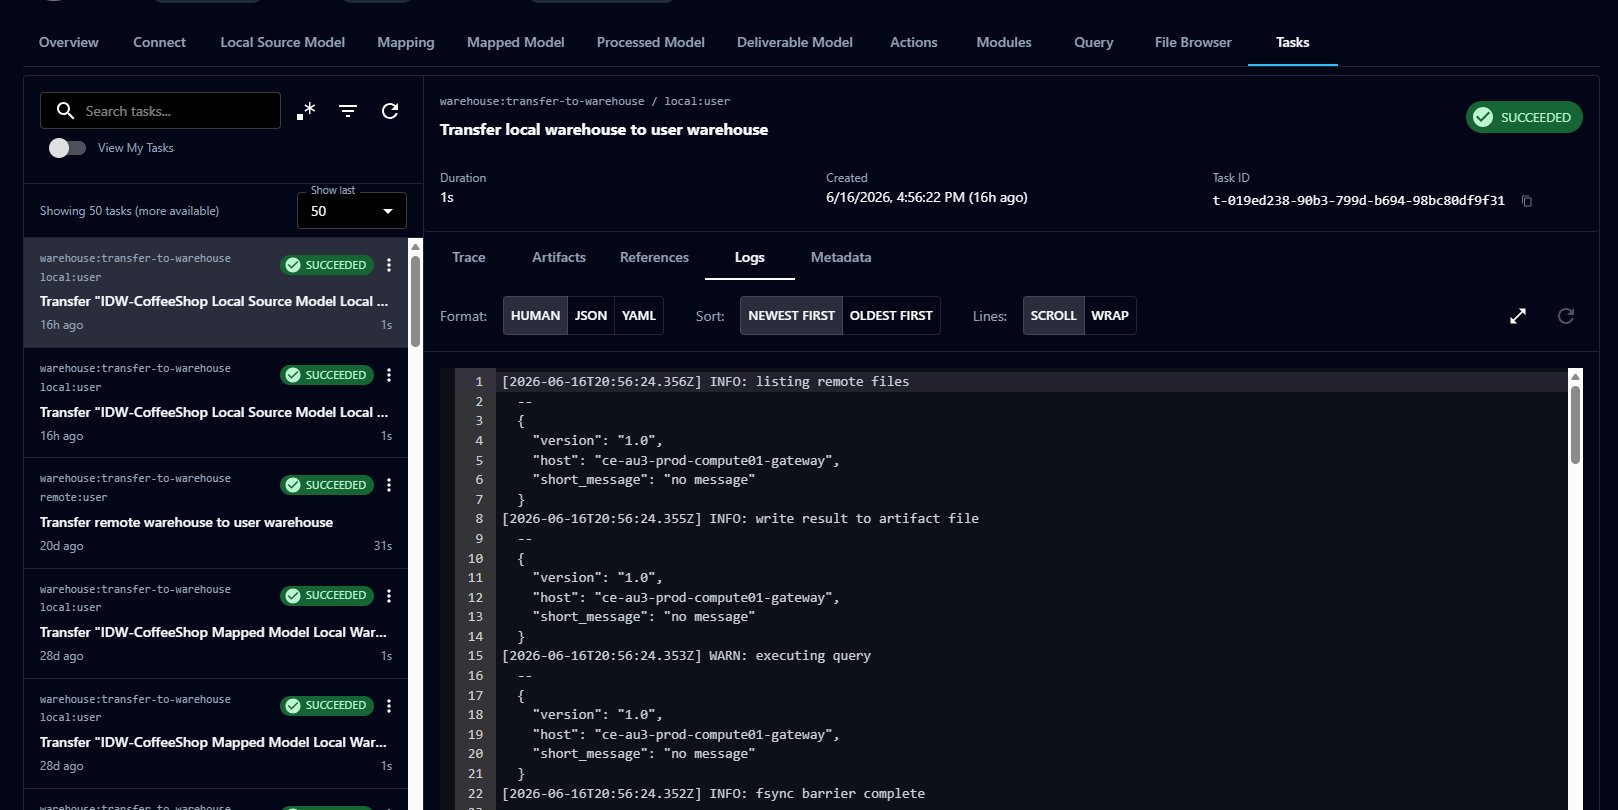Set log format to JSON
This screenshot has width=1618, height=810.
click(x=591, y=316)
